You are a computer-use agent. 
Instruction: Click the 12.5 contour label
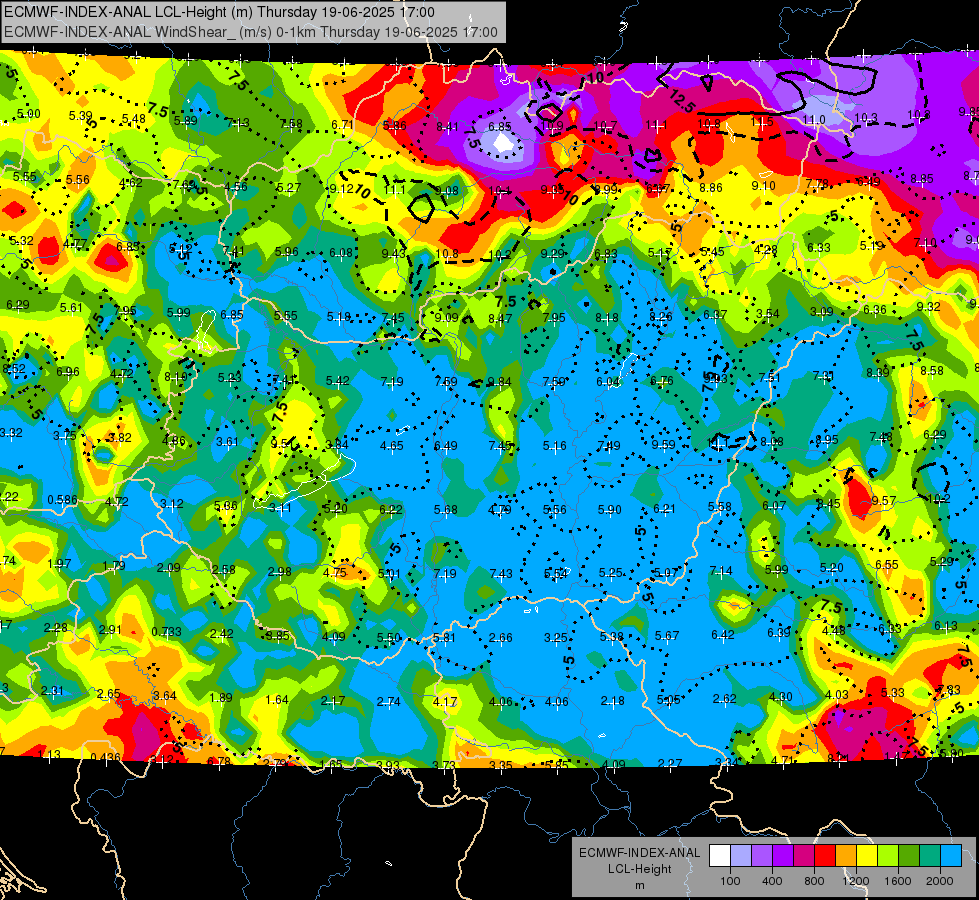[x=682, y=100]
